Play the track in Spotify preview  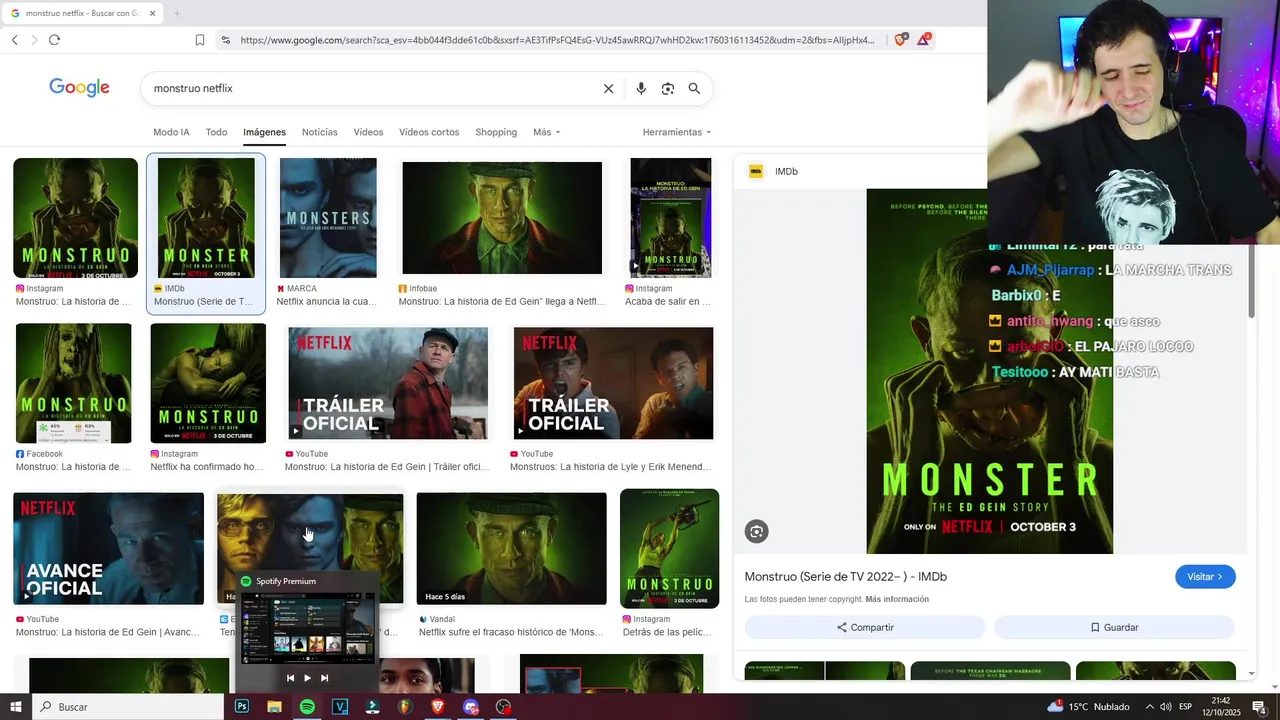click(x=307, y=678)
